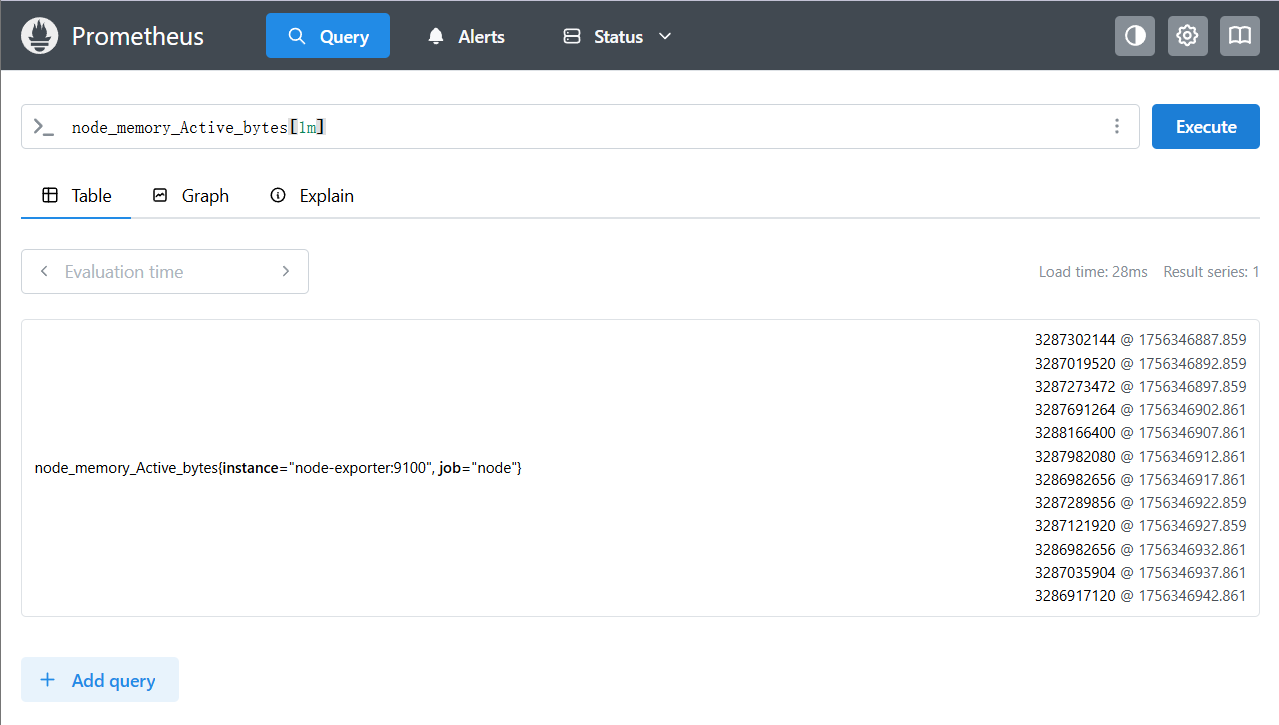Click the node_memory_Active_bytes series label
Viewport: 1279px width, 725px height.
pyautogui.click(x=278, y=468)
